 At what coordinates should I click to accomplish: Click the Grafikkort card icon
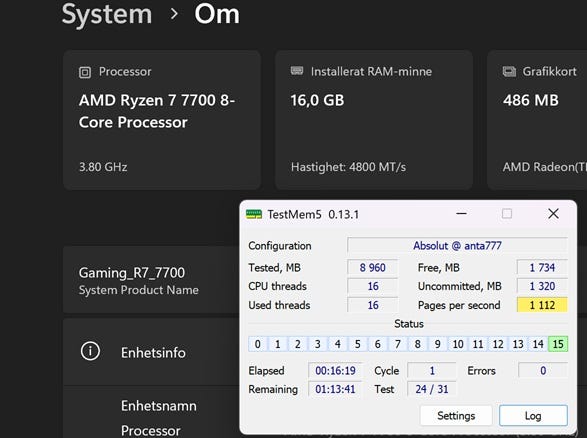(x=509, y=71)
